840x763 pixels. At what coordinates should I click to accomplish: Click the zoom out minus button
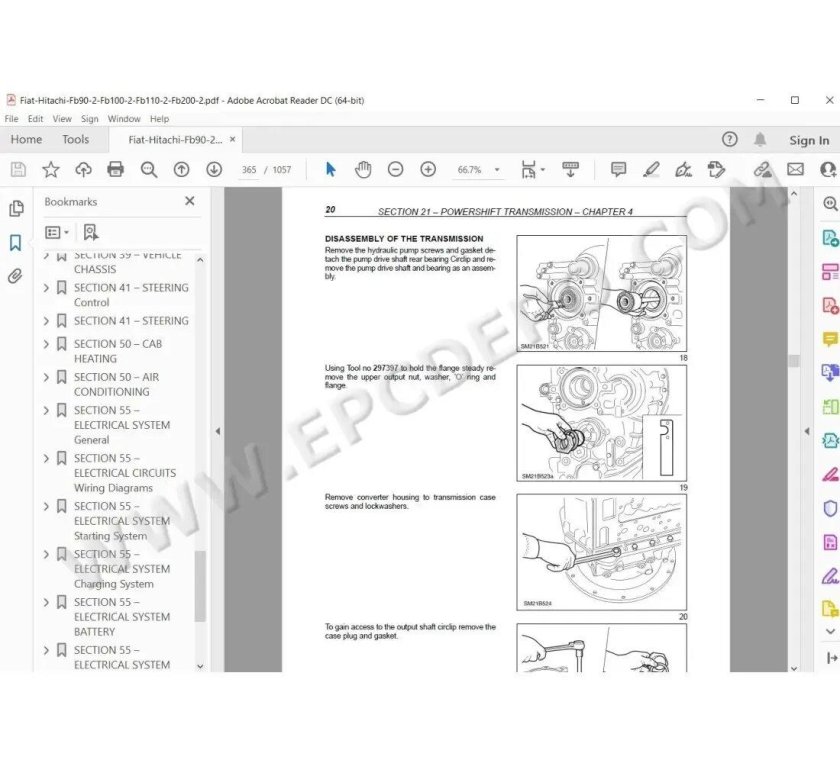pyautogui.click(x=395, y=169)
